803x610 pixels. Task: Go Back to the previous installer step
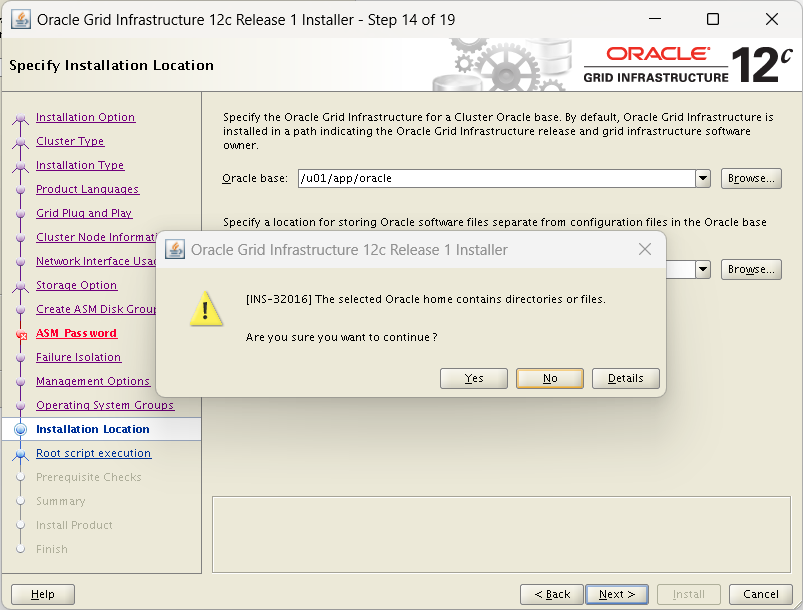tap(552, 594)
